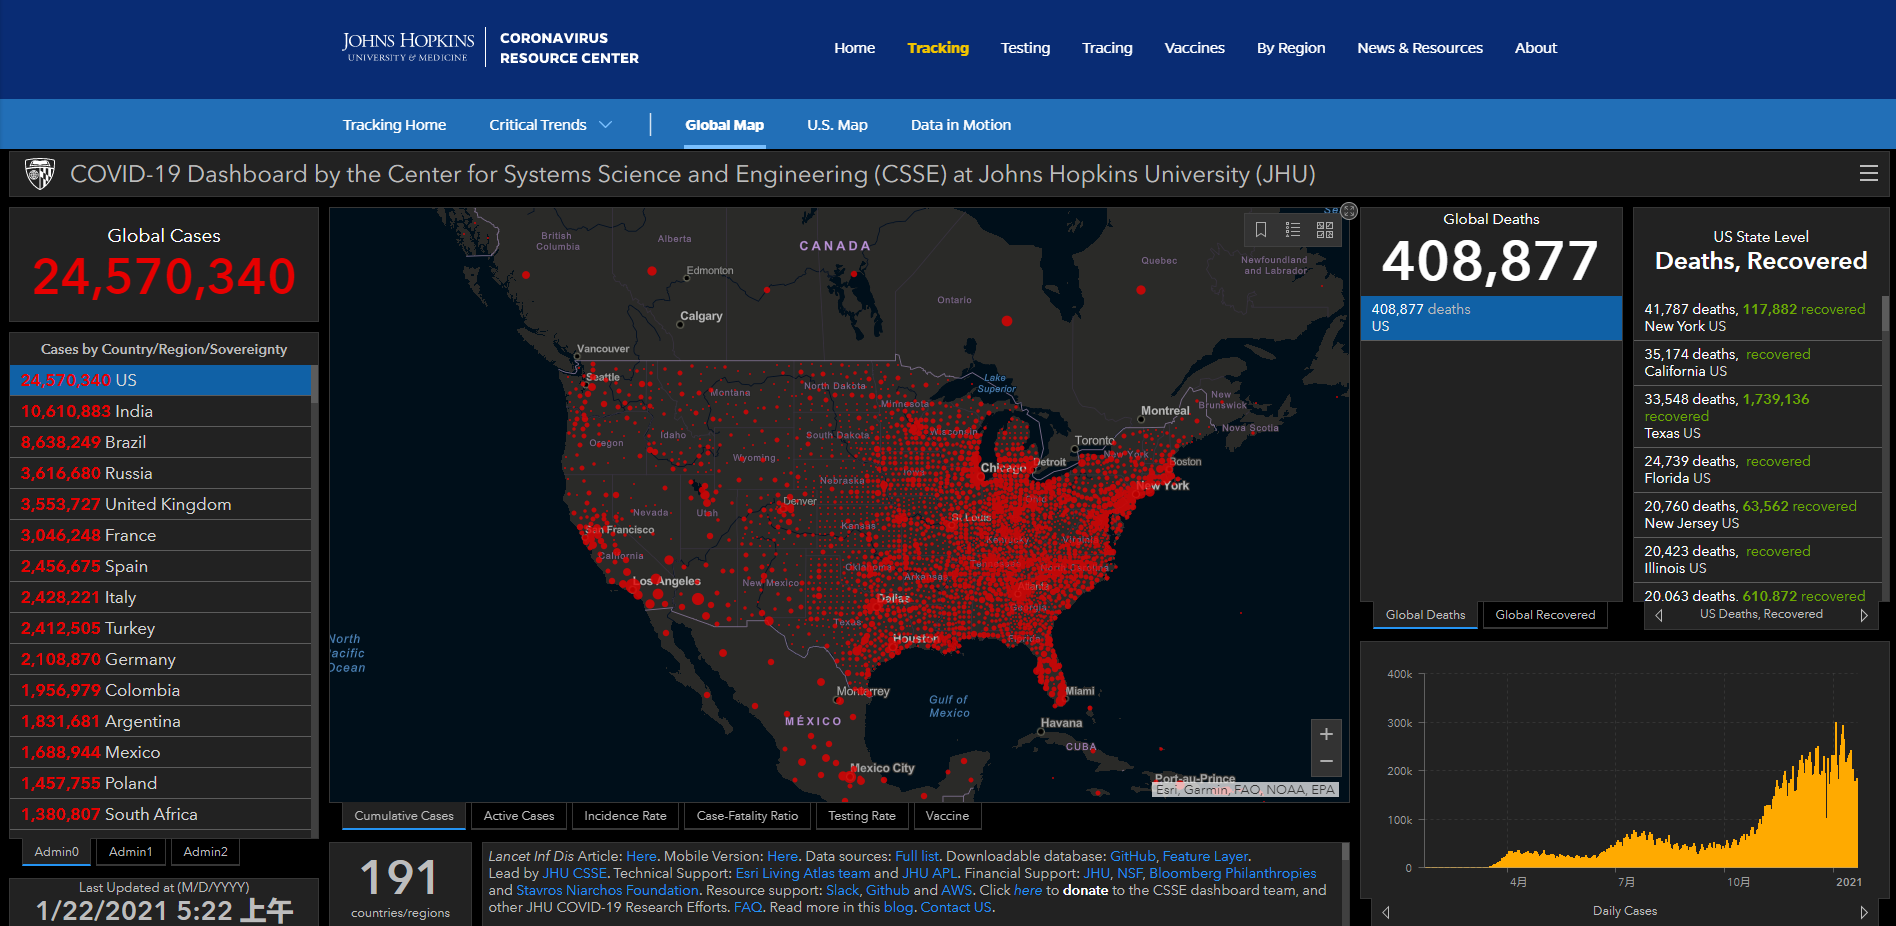Switch to the U.S. Map view
This screenshot has width=1896, height=926.
point(837,125)
